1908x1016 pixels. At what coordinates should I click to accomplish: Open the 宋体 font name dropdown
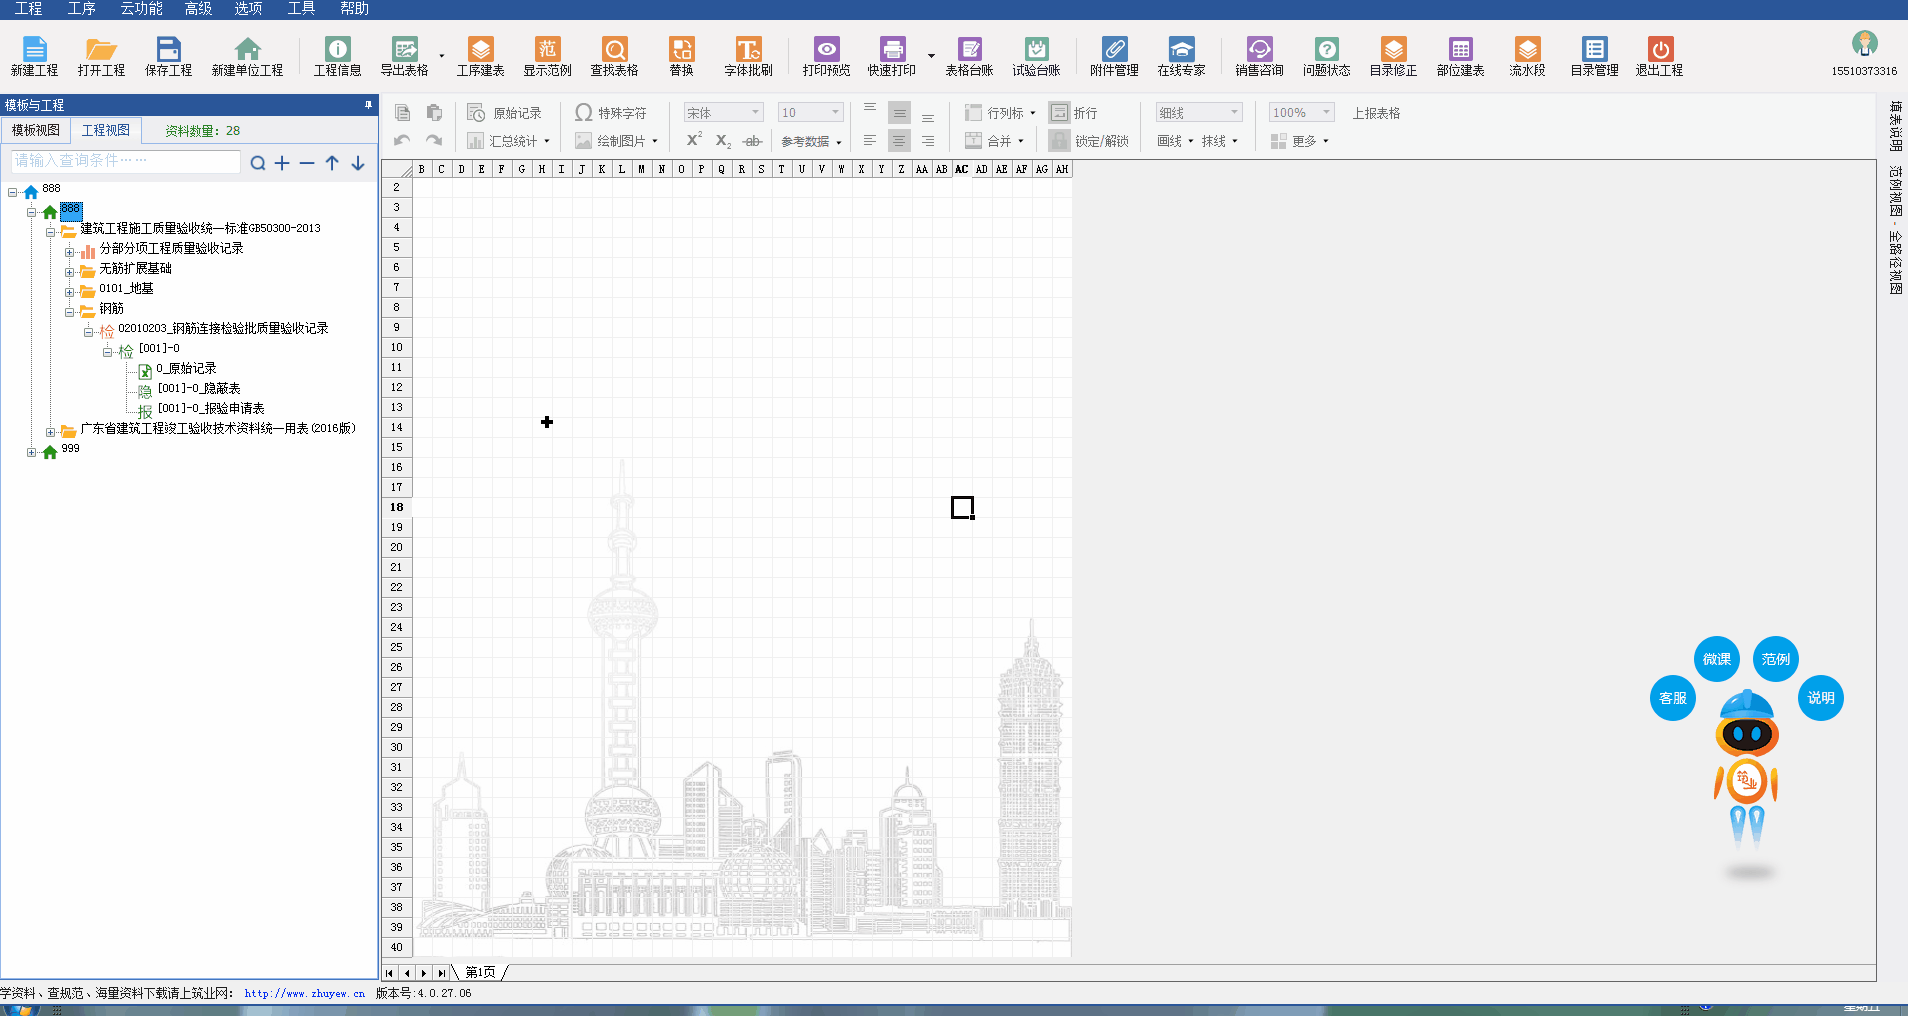(723, 113)
